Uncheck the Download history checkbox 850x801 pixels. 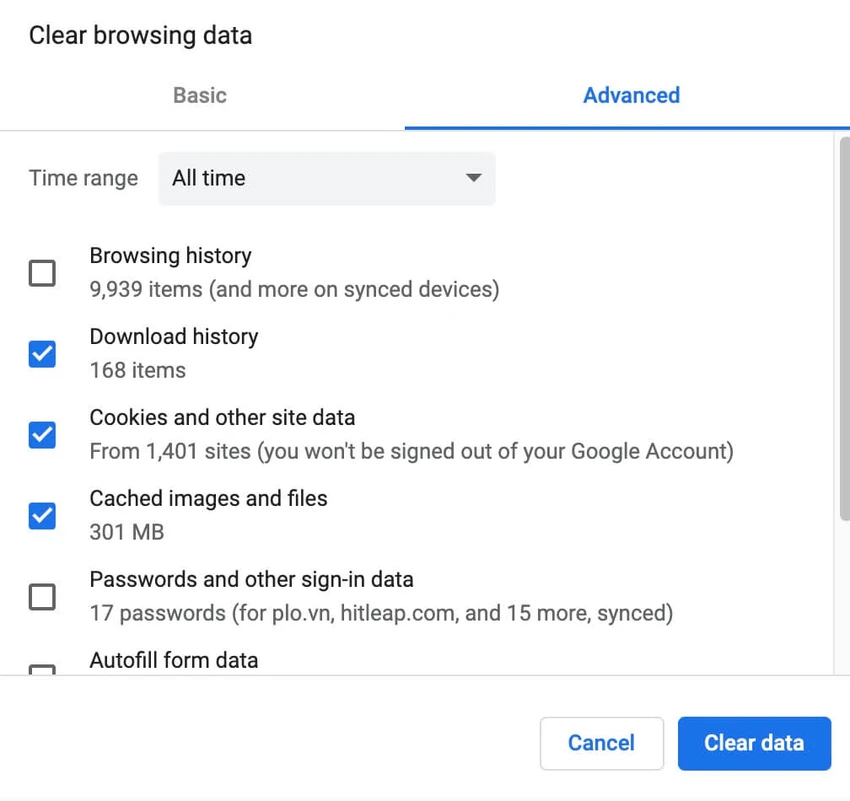click(x=42, y=354)
